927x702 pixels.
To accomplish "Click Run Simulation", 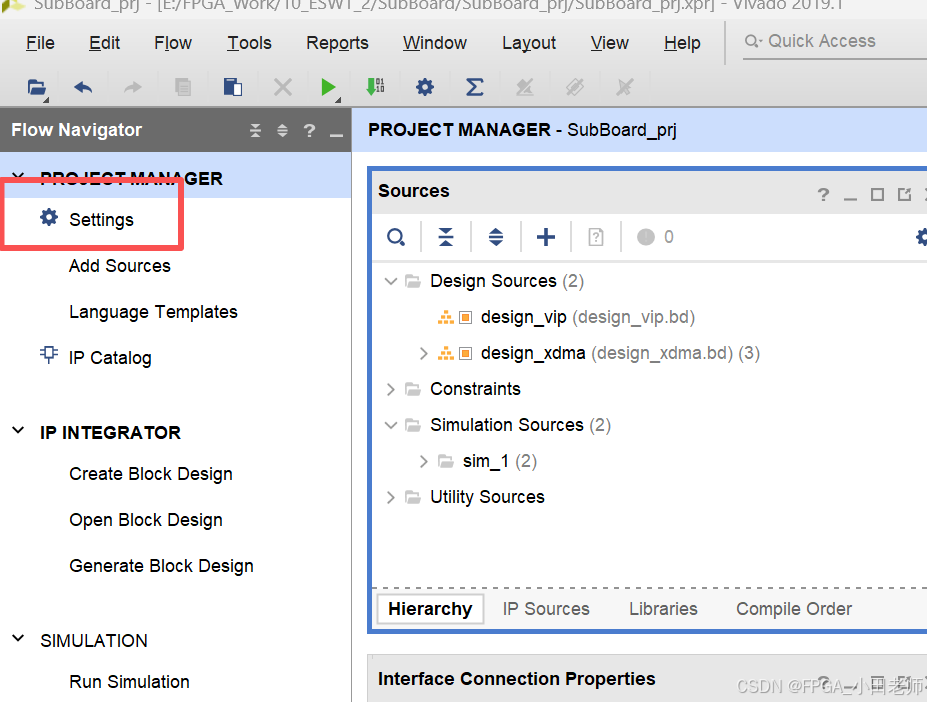I will (x=129, y=682).
